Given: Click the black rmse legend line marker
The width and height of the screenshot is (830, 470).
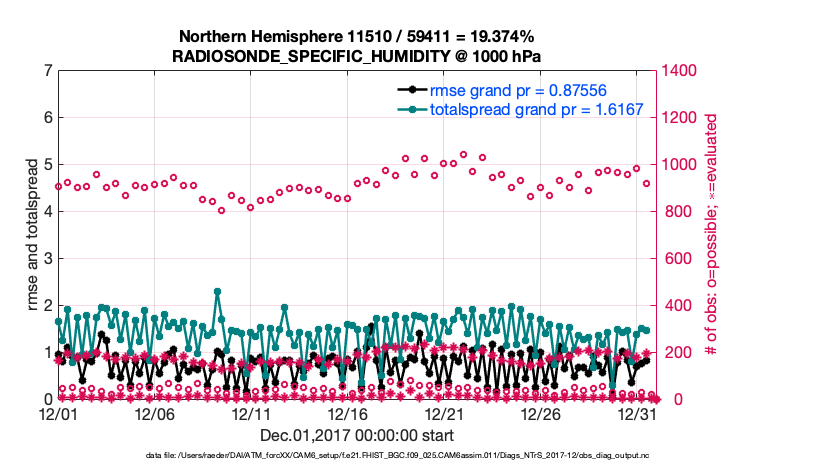Looking at the screenshot, I should tap(409, 88).
